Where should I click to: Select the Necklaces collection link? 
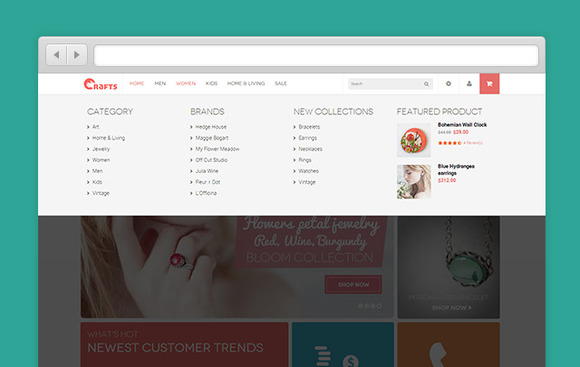pos(310,149)
